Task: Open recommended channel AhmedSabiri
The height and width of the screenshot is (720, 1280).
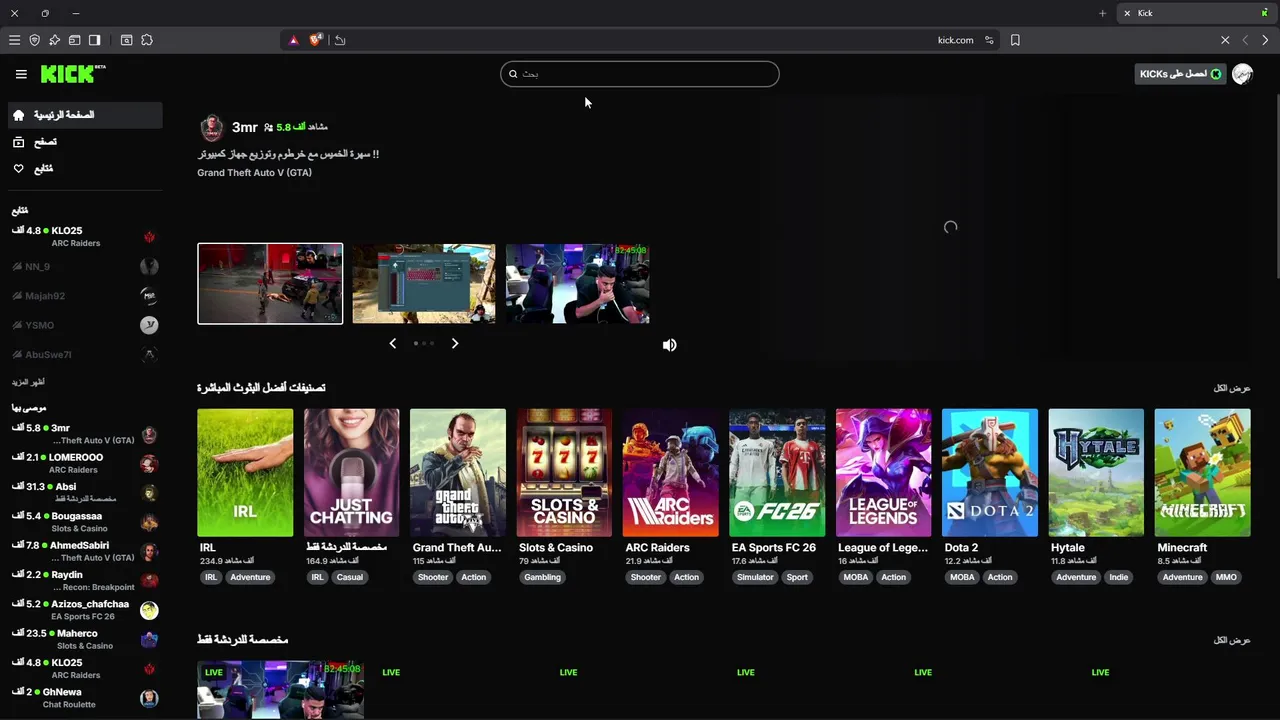Action: click(84, 551)
